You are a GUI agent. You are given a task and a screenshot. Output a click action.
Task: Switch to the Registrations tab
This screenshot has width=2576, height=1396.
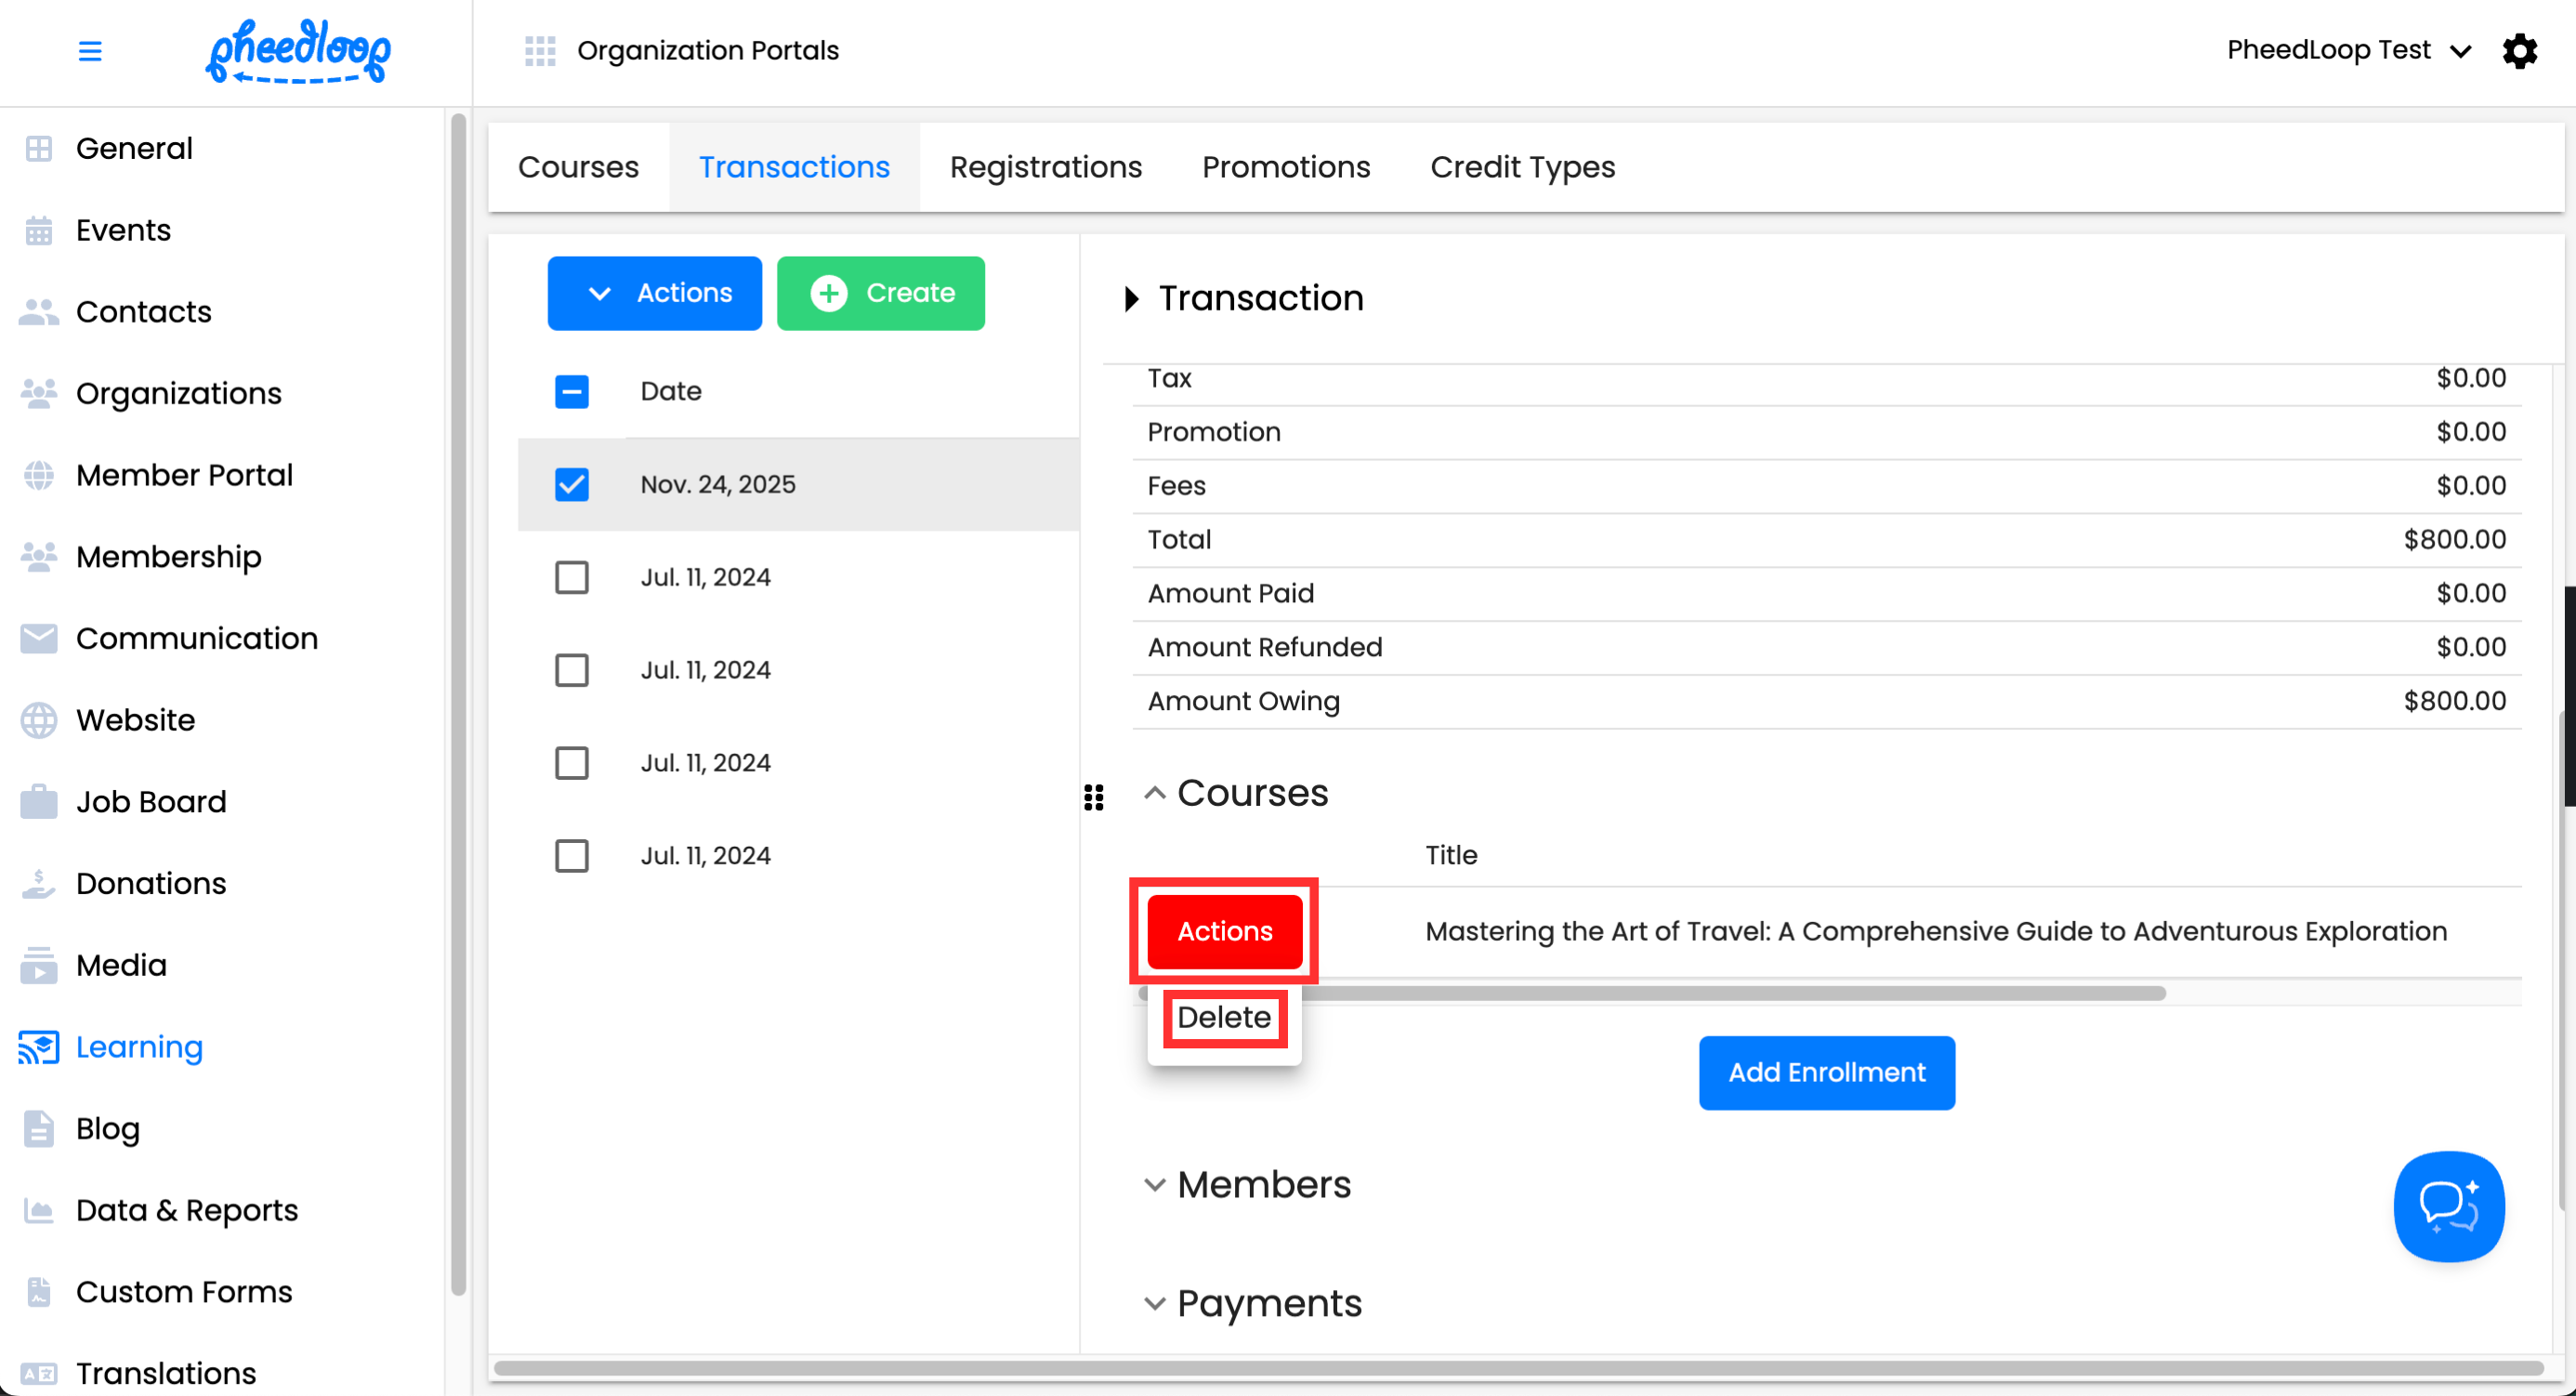click(1045, 167)
